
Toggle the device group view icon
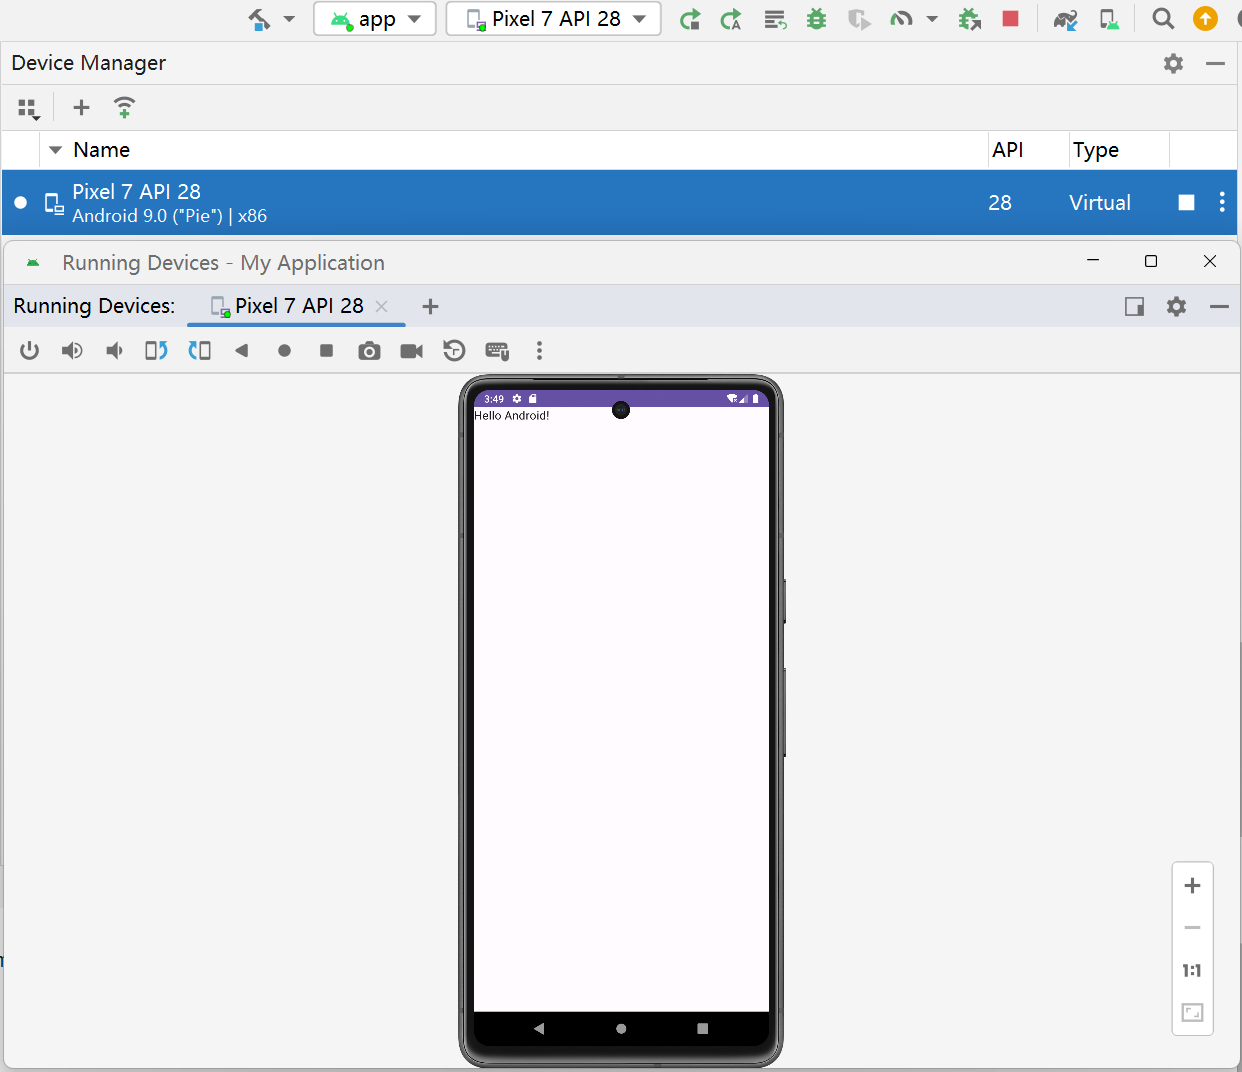tap(28, 108)
